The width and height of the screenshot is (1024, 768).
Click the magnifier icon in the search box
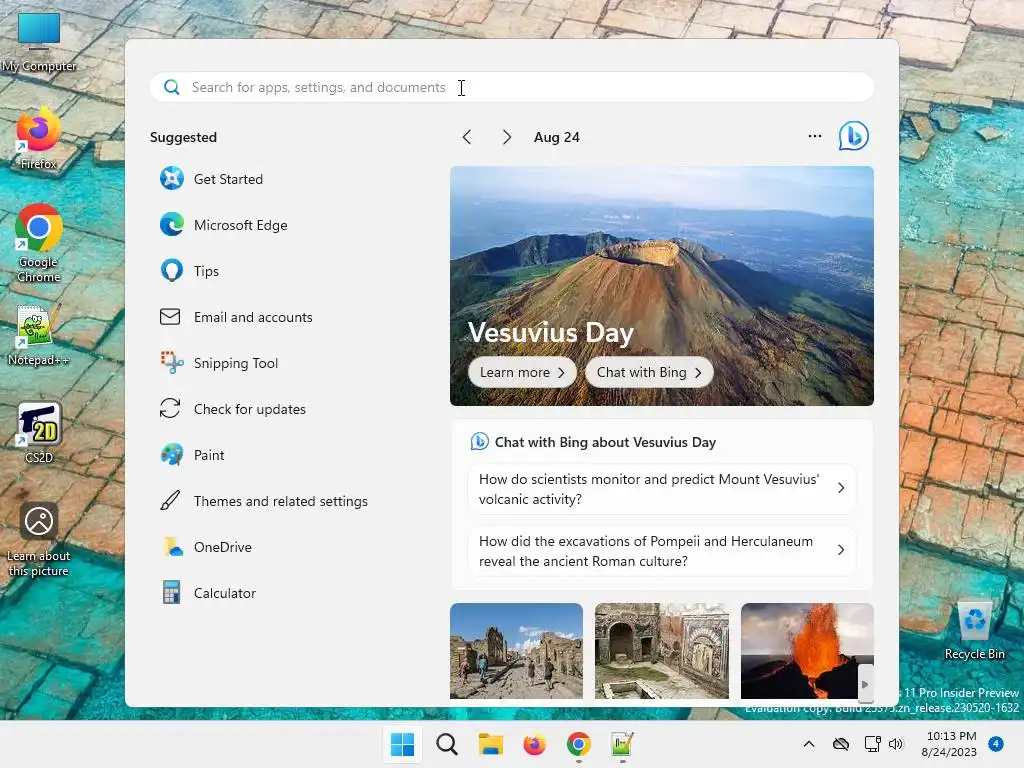pyautogui.click(x=172, y=88)
